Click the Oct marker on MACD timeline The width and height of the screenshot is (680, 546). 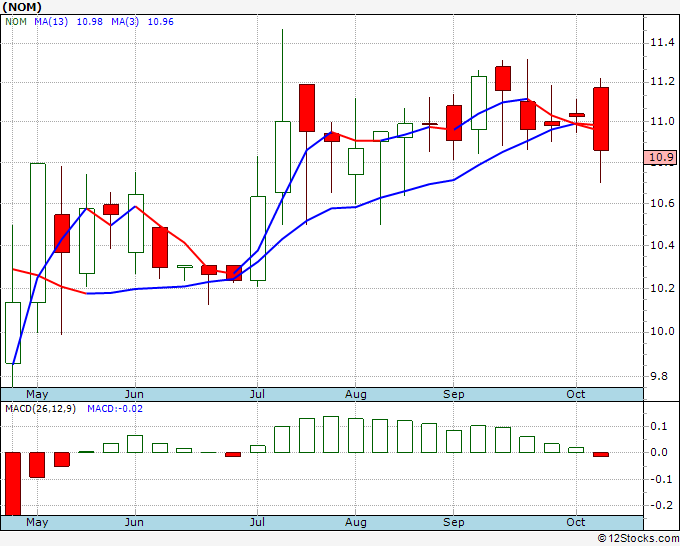[576, 522]
